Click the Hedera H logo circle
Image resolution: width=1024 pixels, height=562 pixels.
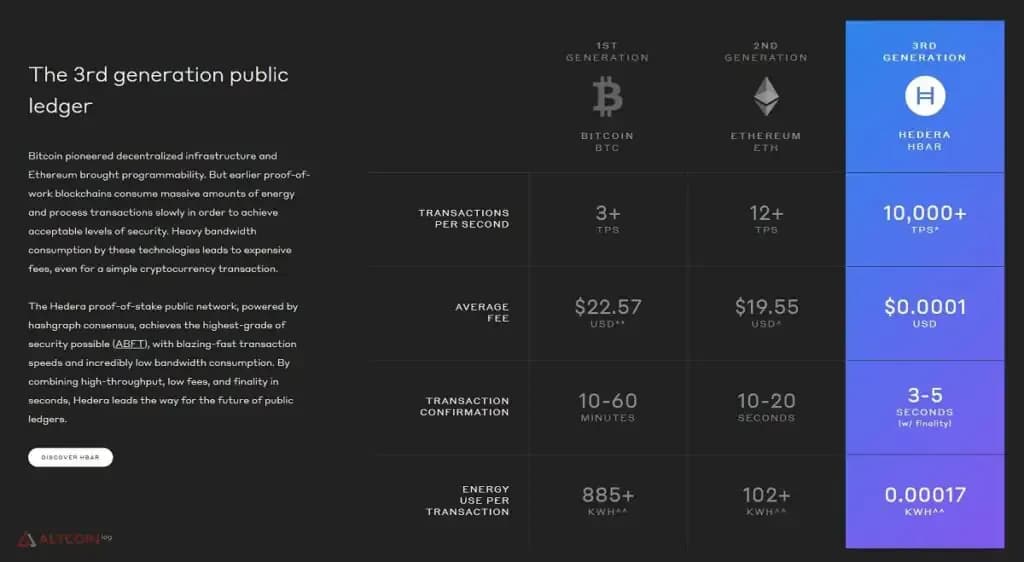tap(925, 96)
